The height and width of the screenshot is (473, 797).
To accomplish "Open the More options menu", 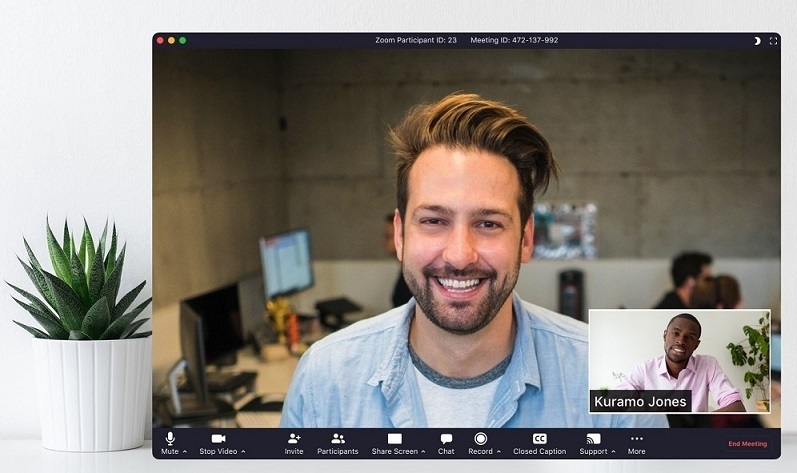I will click(636, 439).
